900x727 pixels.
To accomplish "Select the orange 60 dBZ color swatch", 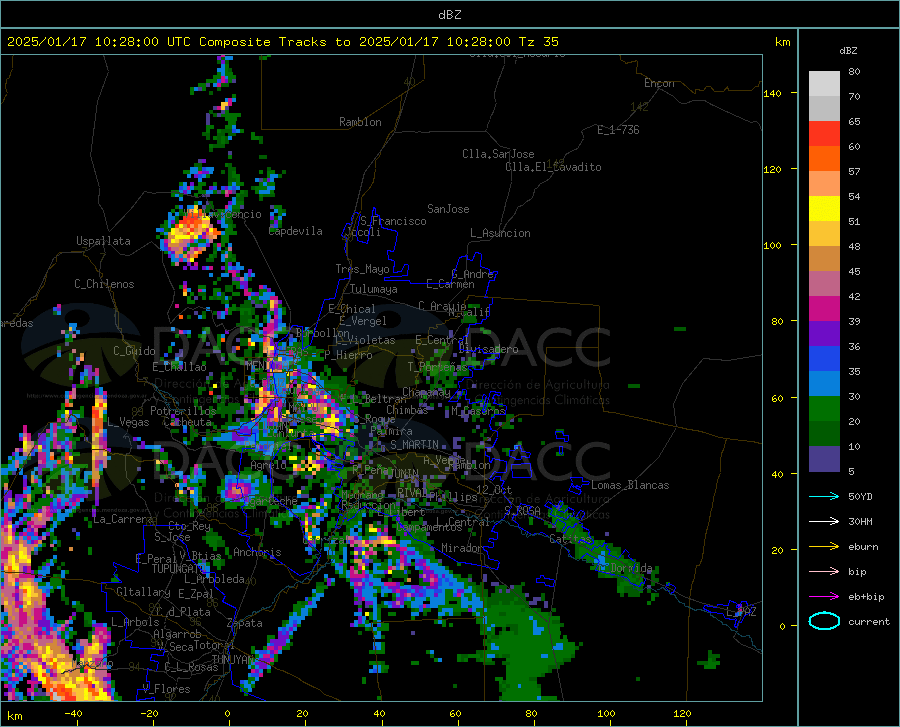I will [824, 159].
